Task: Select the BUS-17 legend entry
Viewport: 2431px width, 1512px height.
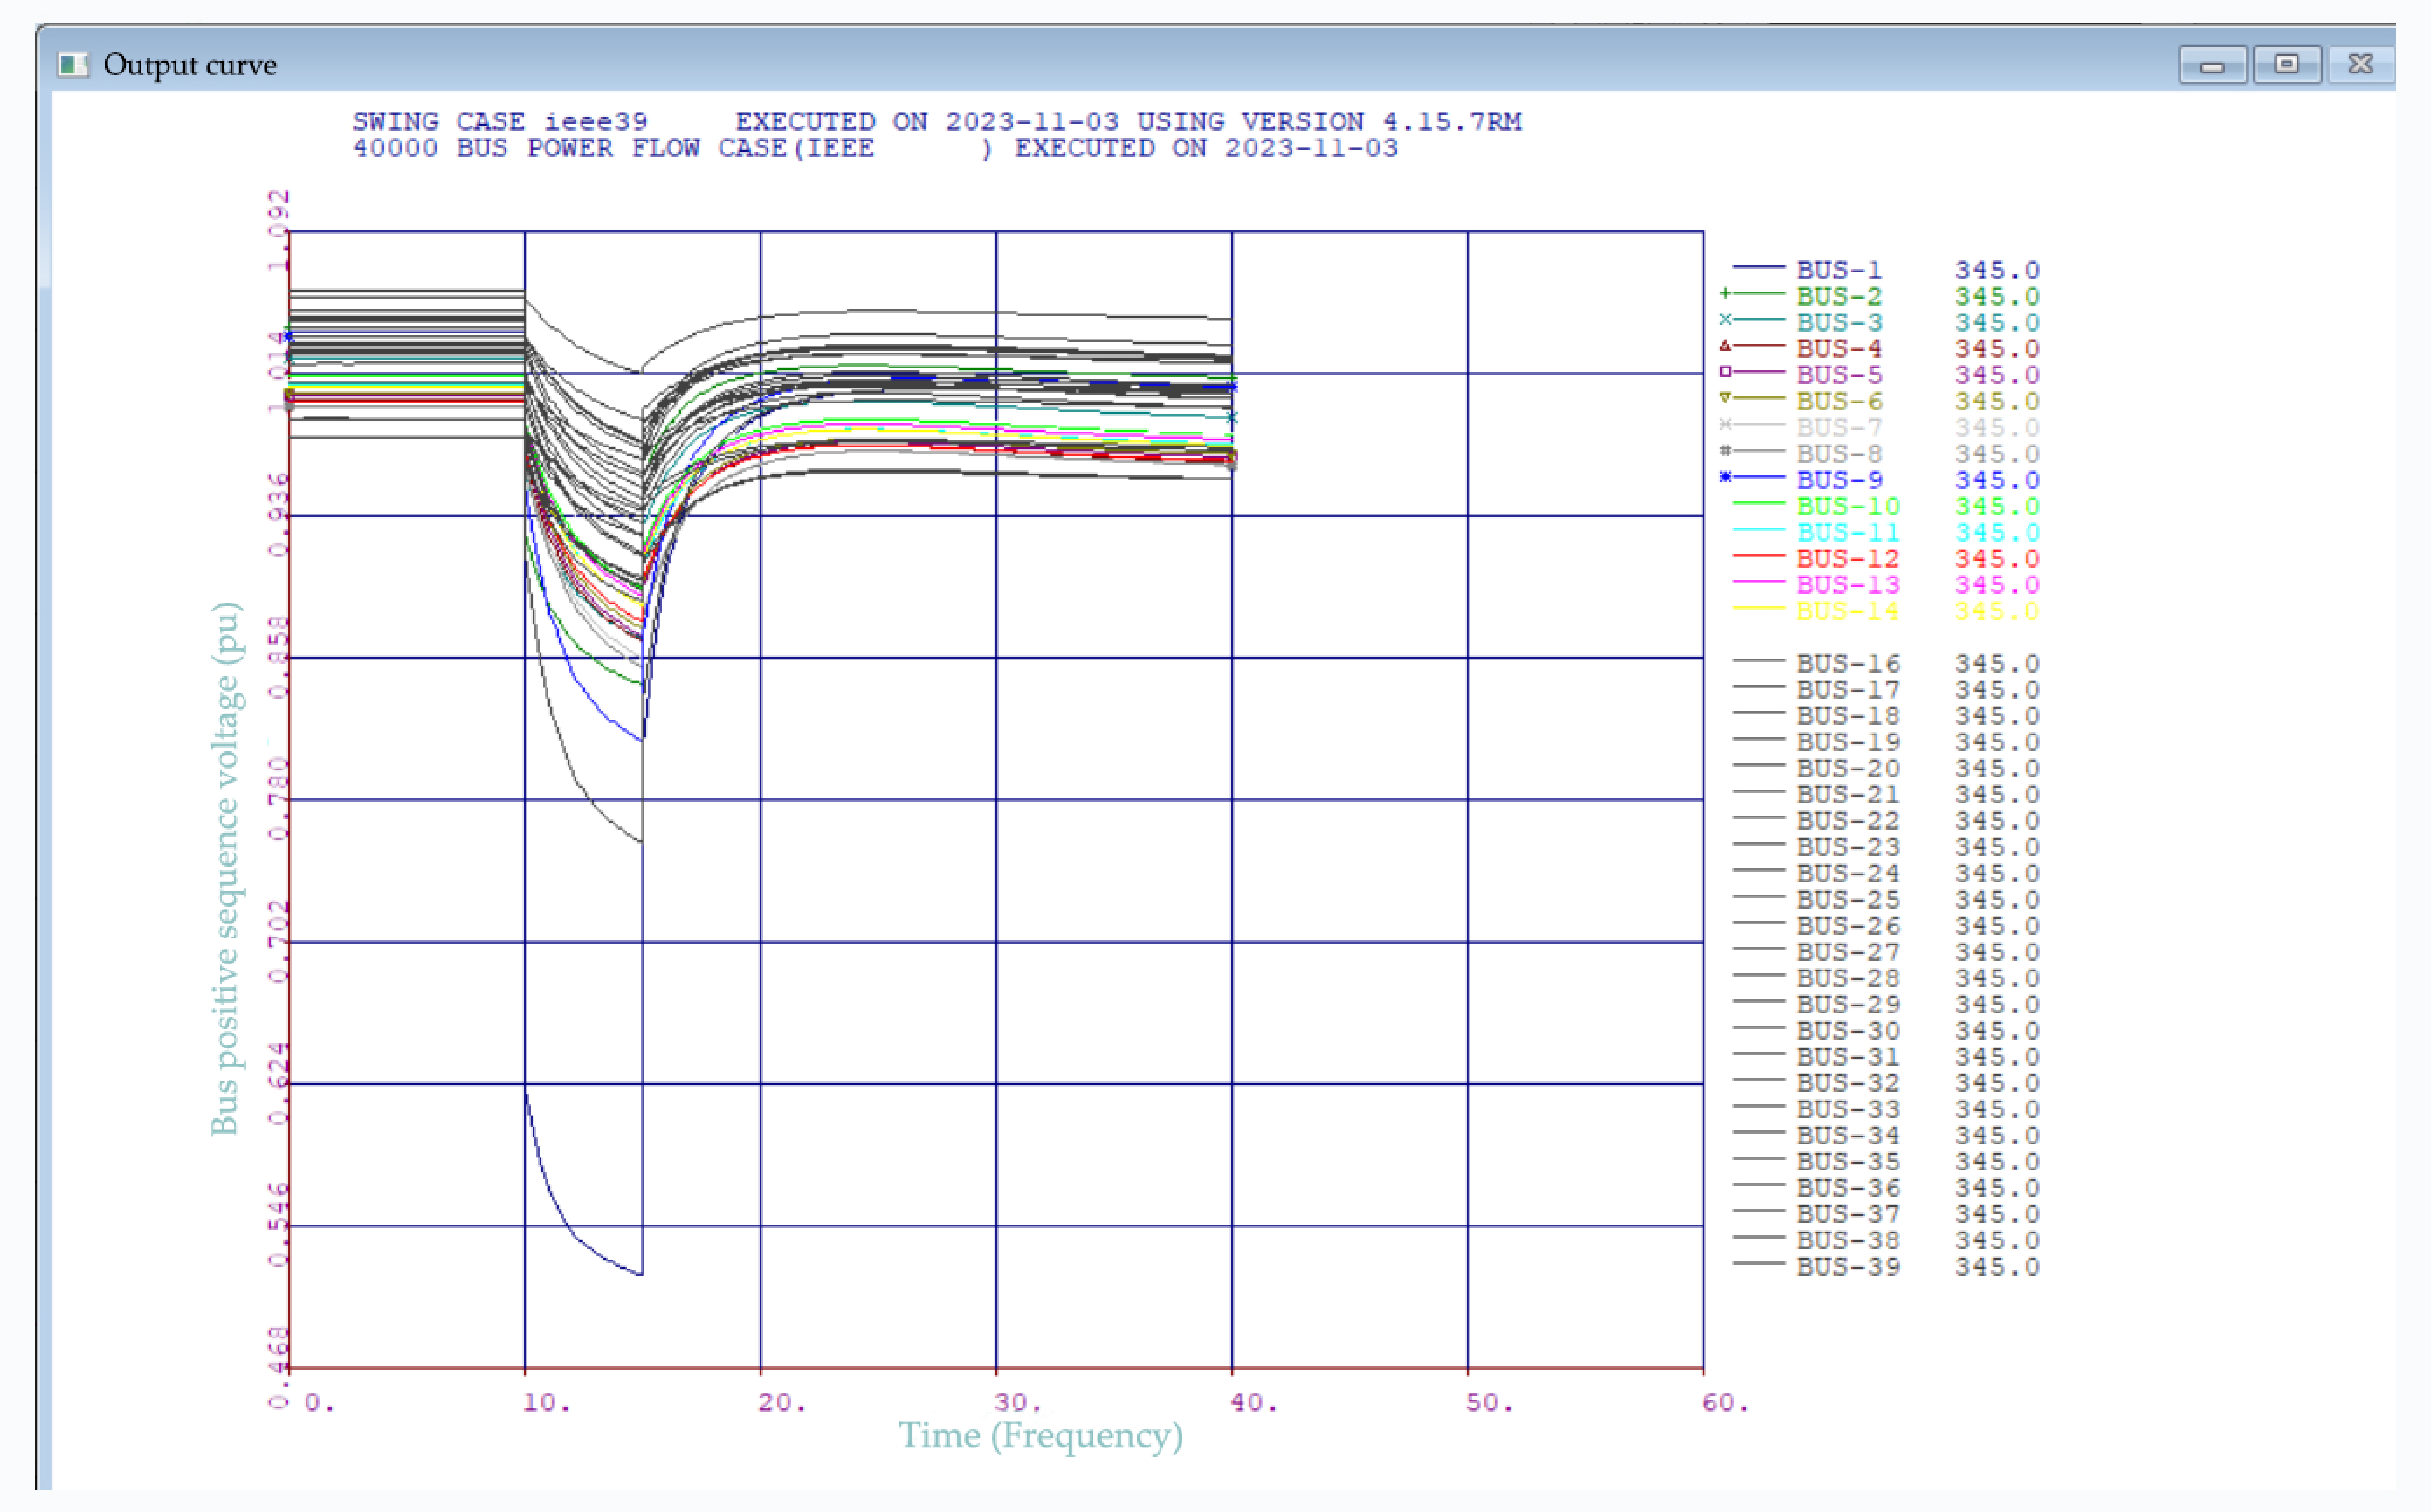Action: click(x=1886, y=690)
